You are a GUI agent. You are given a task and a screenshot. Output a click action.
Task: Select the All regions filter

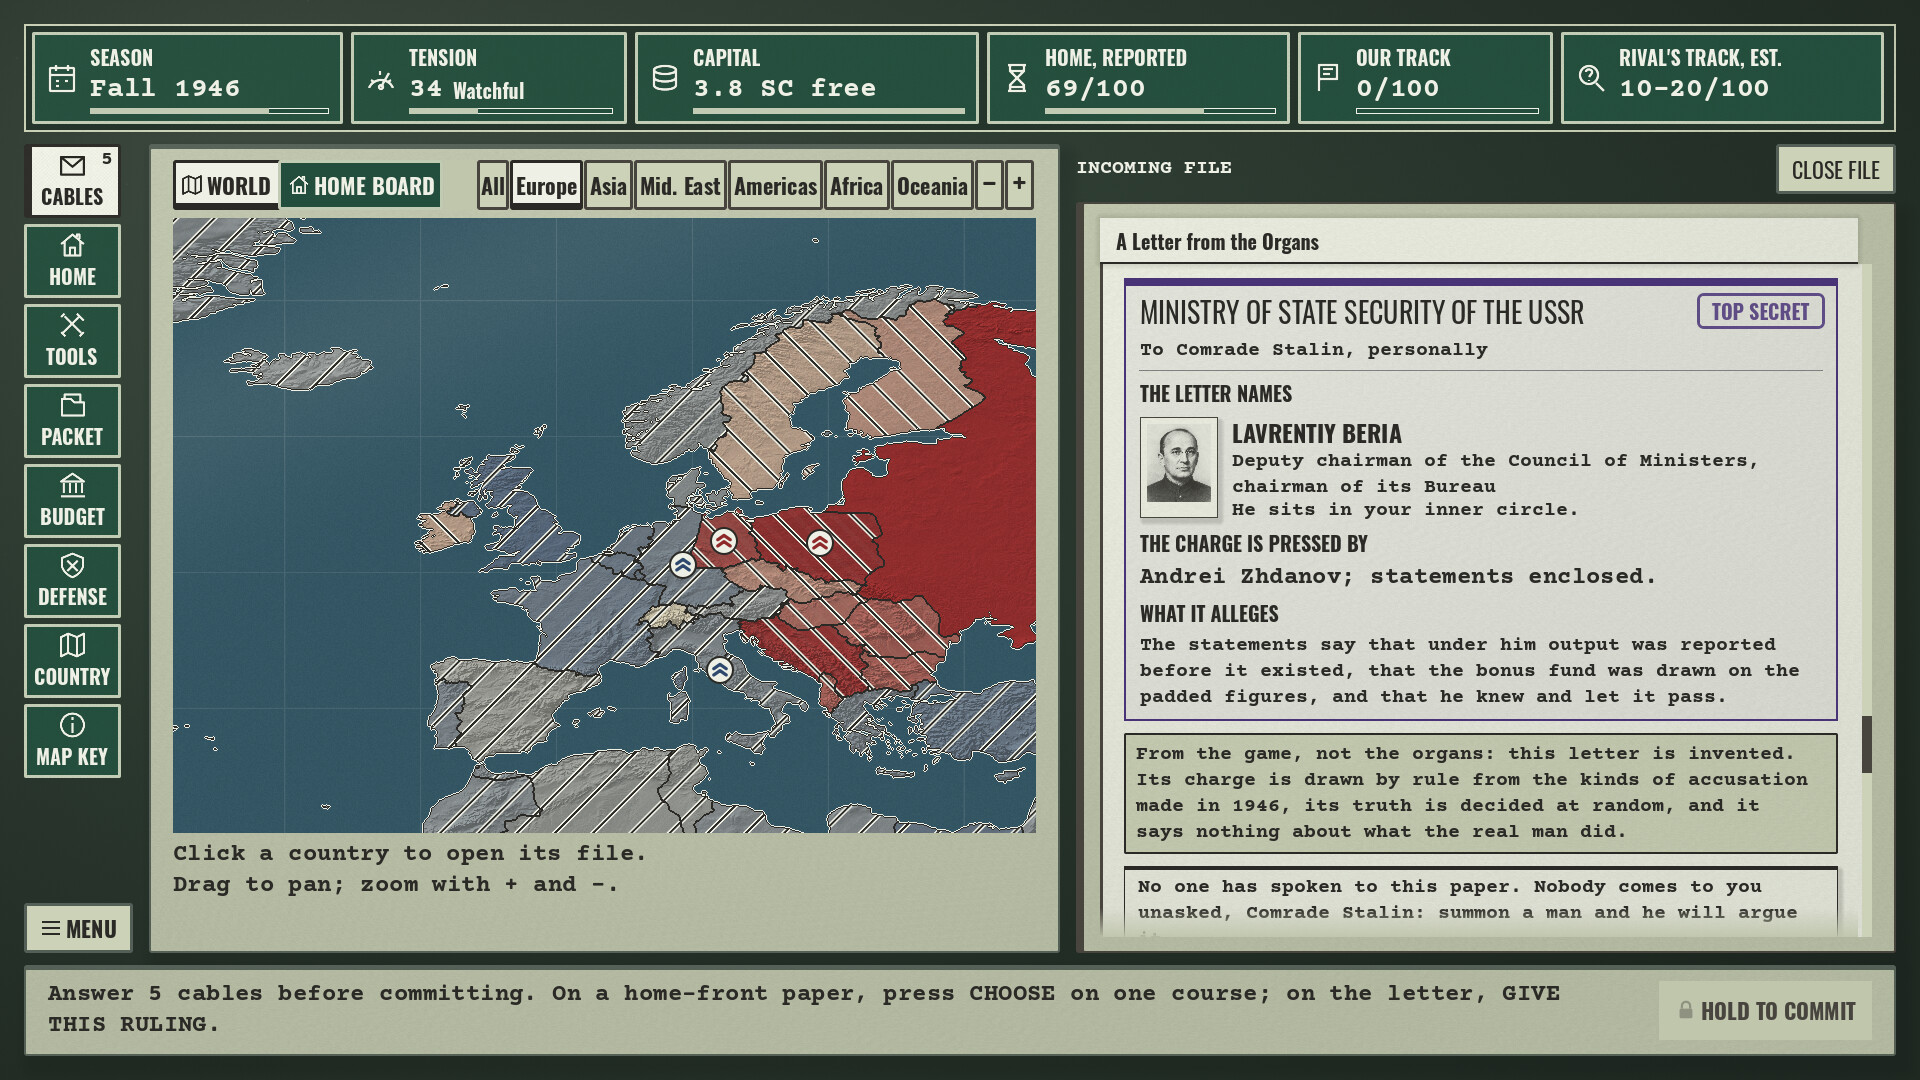pos(492,186)
